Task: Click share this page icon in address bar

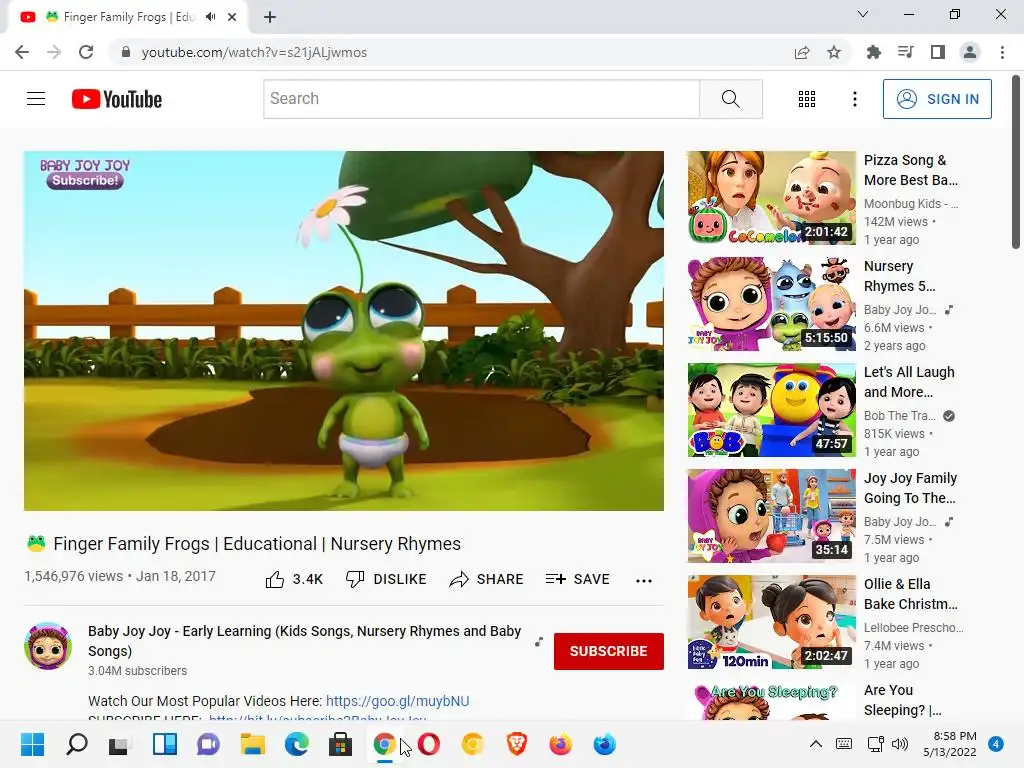Action: coord(802,52)
